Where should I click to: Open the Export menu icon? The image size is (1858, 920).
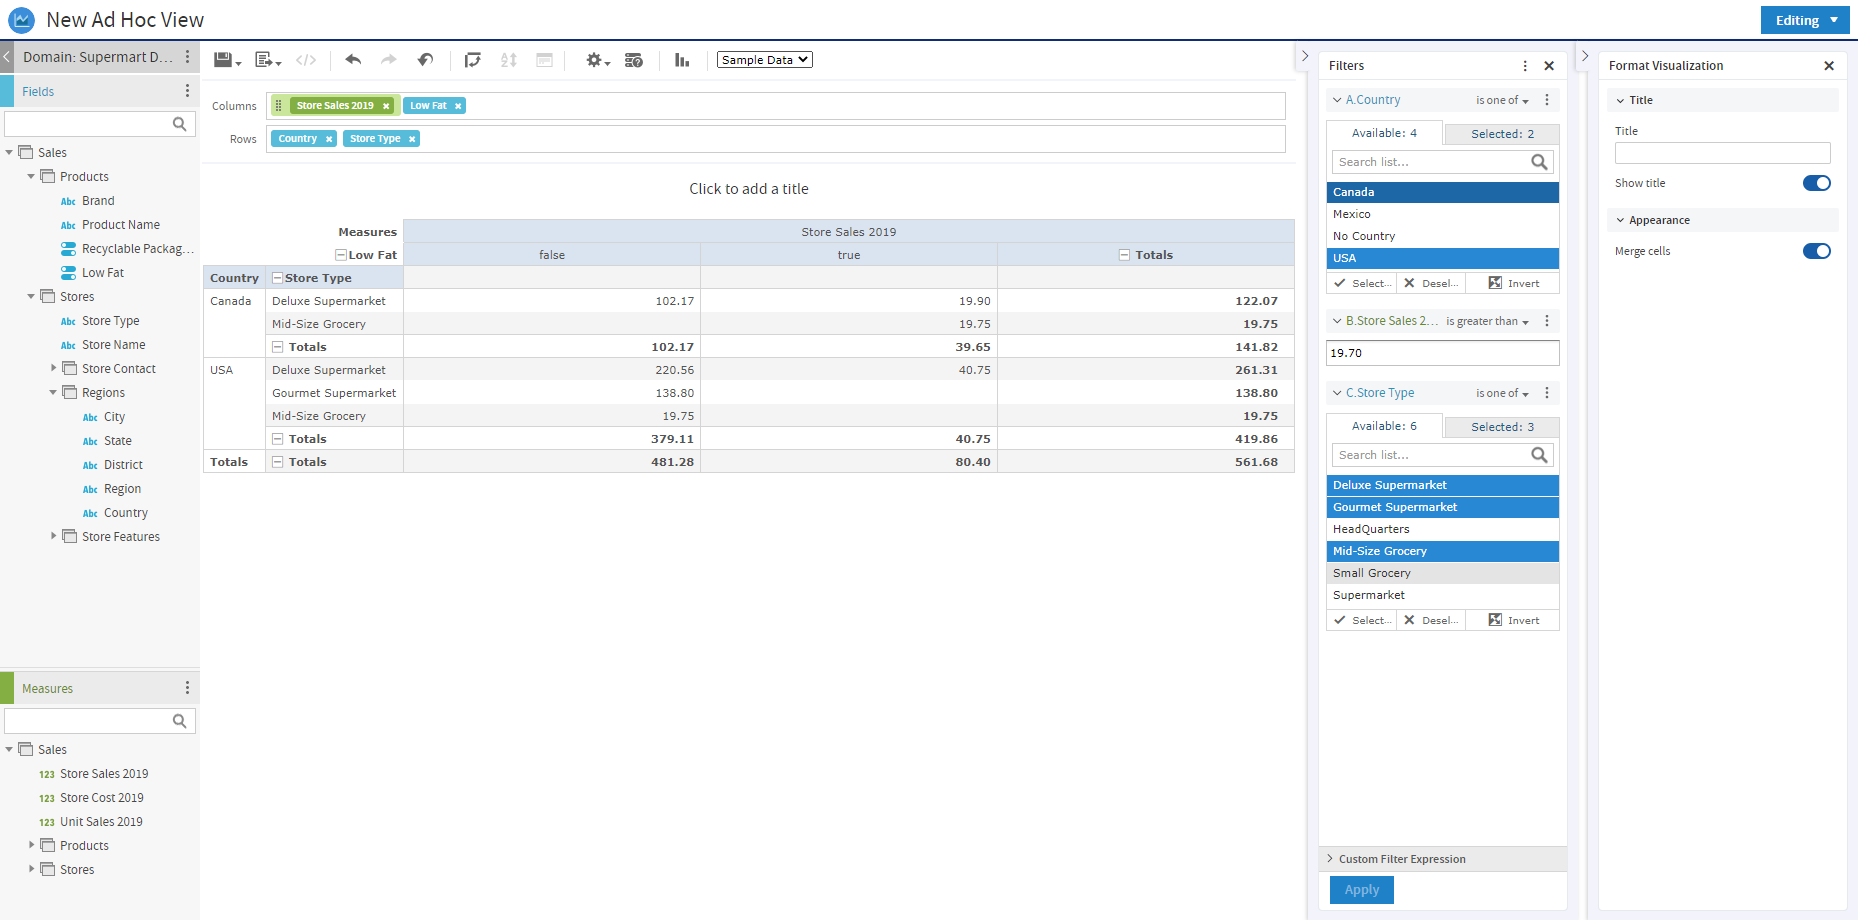(268, 60)
